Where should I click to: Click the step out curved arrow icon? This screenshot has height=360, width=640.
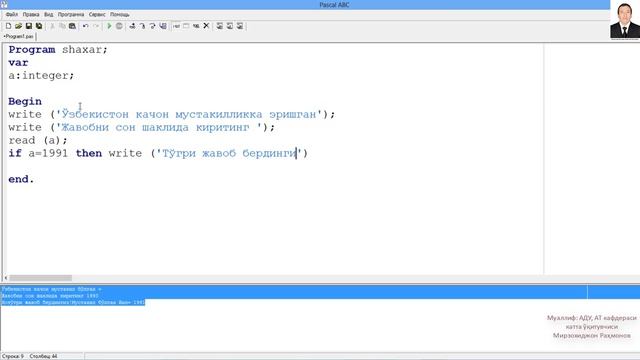coord(152,26)
